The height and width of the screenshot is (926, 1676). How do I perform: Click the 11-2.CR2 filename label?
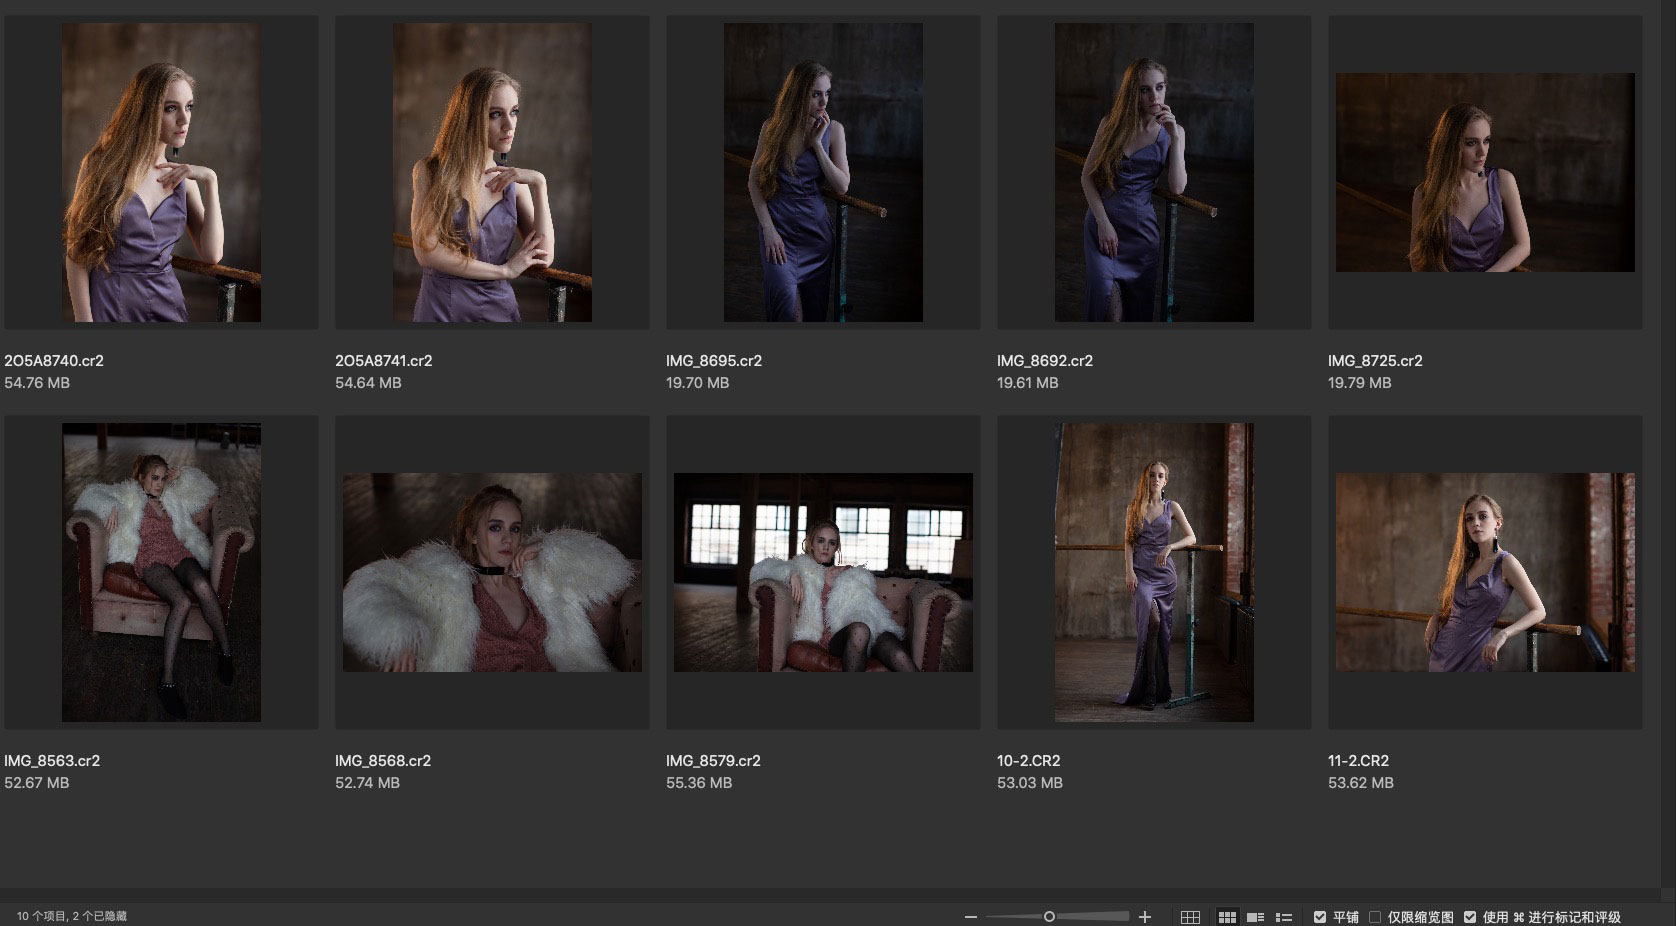click(x=1358, y=761)
